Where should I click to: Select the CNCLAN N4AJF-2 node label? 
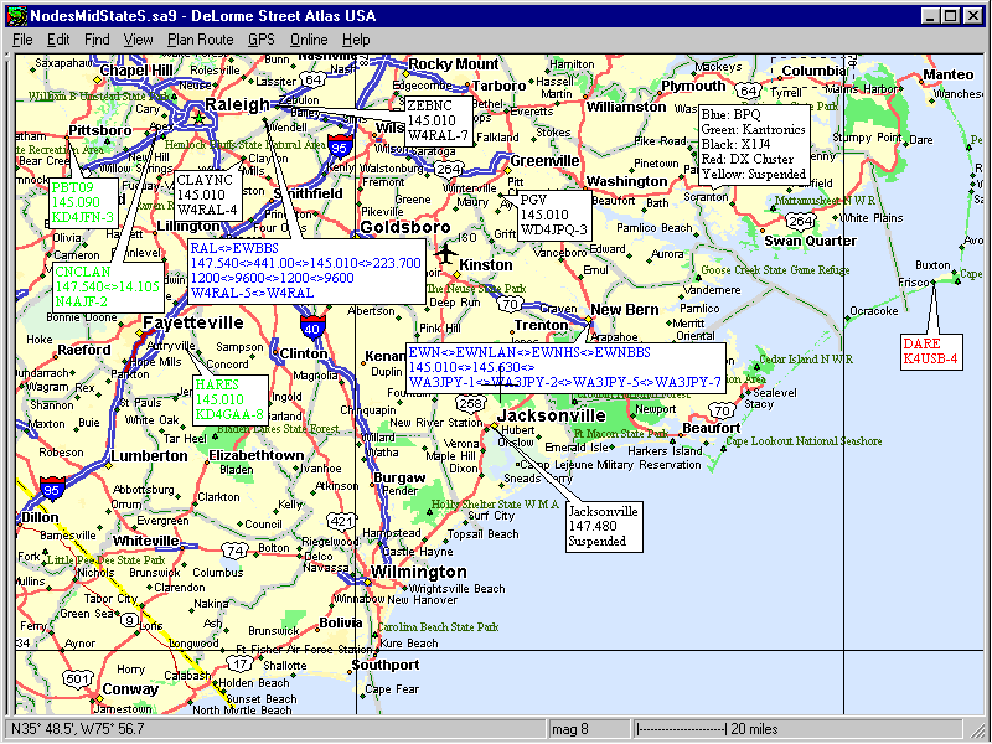tap(108, 288)
